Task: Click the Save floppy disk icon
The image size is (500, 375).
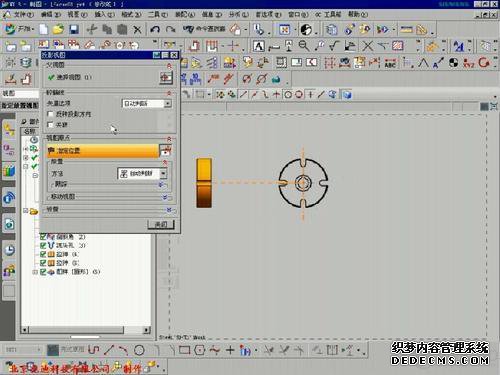Action: (x=74, y=29)
